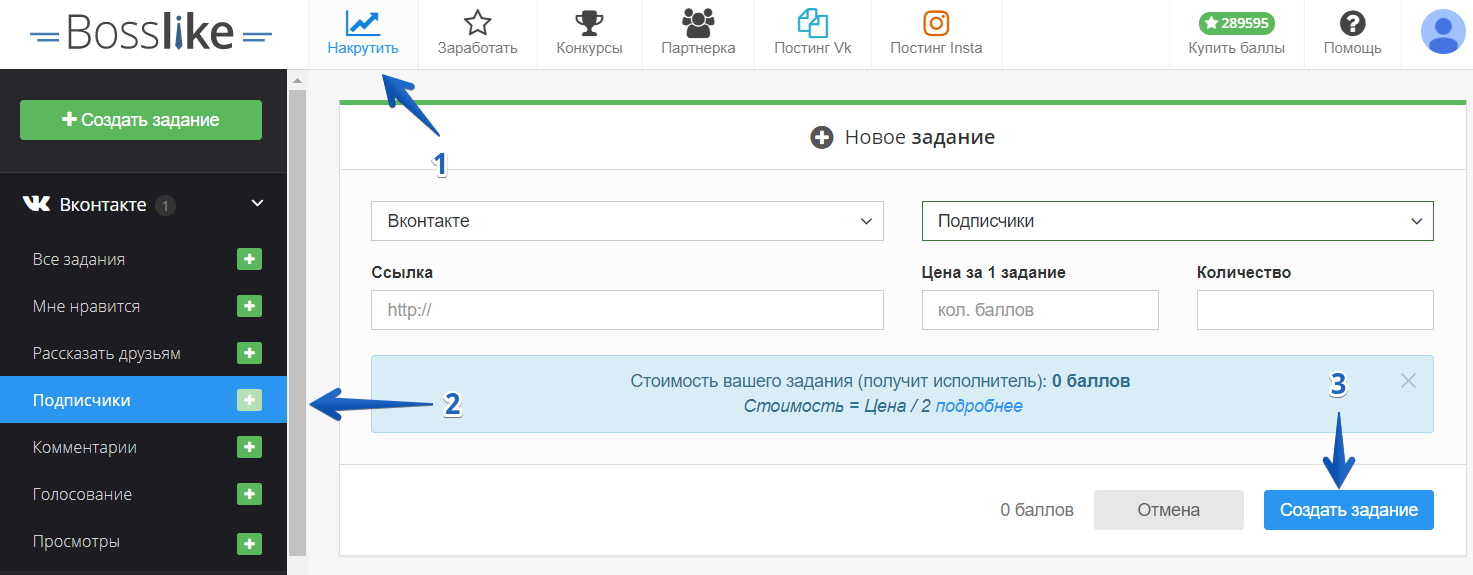
Task: Select Все задания in sidebar
Action: [79, 259]
